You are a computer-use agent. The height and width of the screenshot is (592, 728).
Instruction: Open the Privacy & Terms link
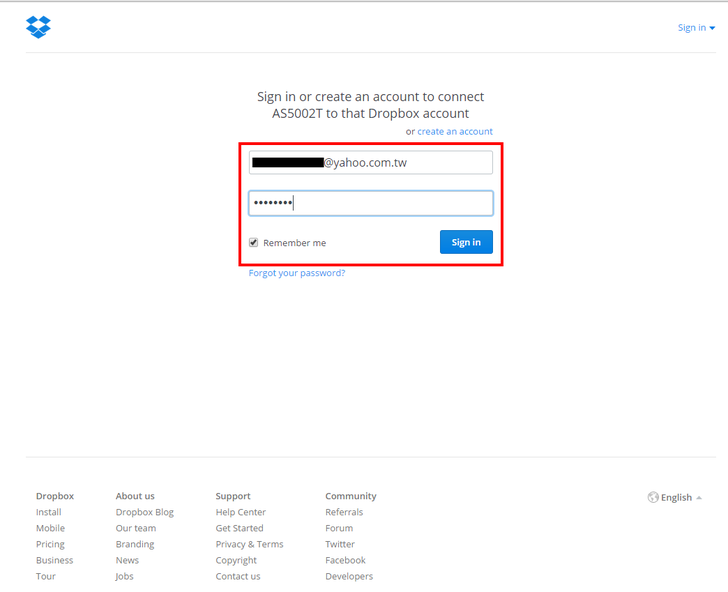click(249, 544)
